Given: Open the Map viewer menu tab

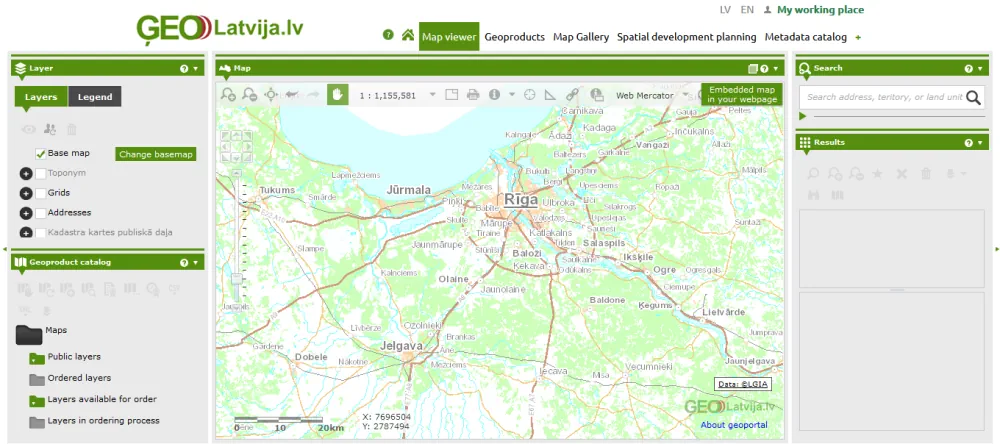Looking at the screenshot, I should (449, 37).
